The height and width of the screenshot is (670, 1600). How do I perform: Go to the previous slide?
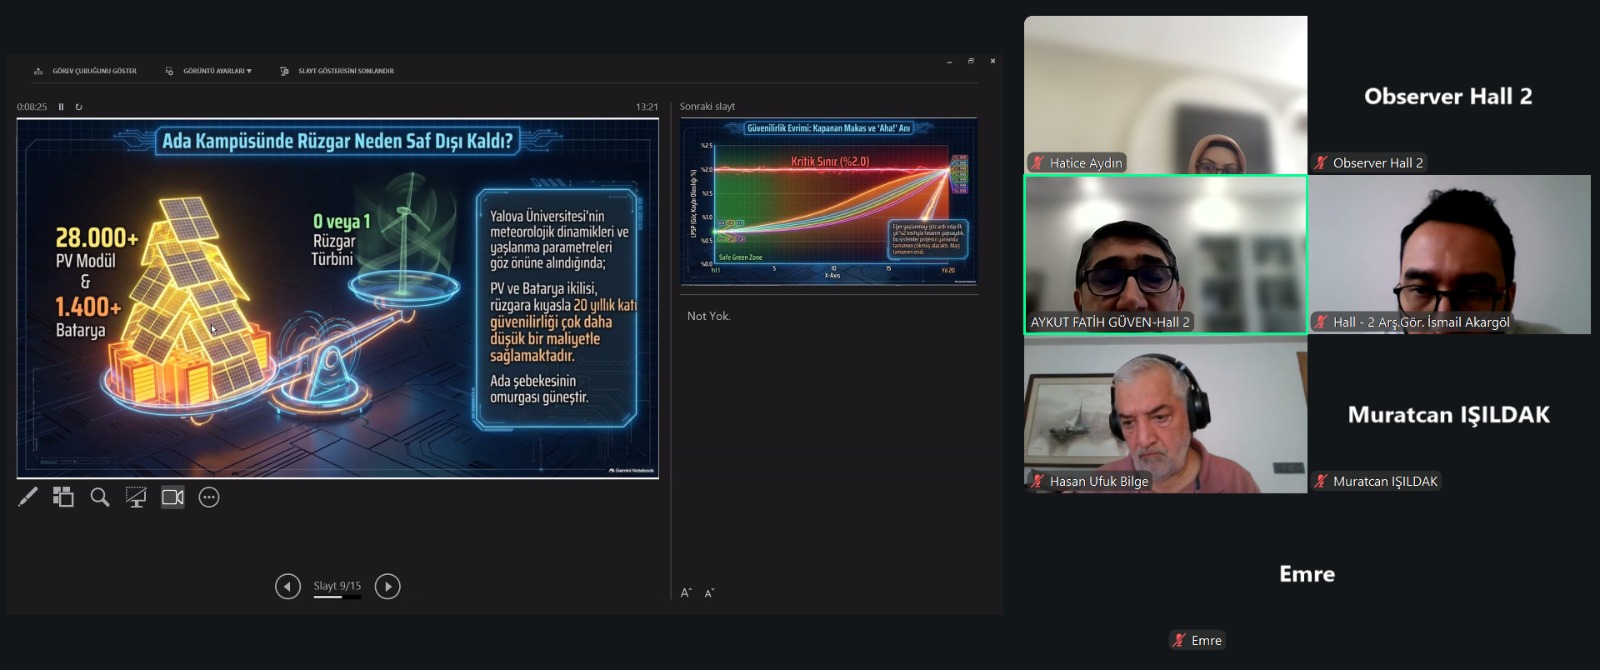pos(288,587)
